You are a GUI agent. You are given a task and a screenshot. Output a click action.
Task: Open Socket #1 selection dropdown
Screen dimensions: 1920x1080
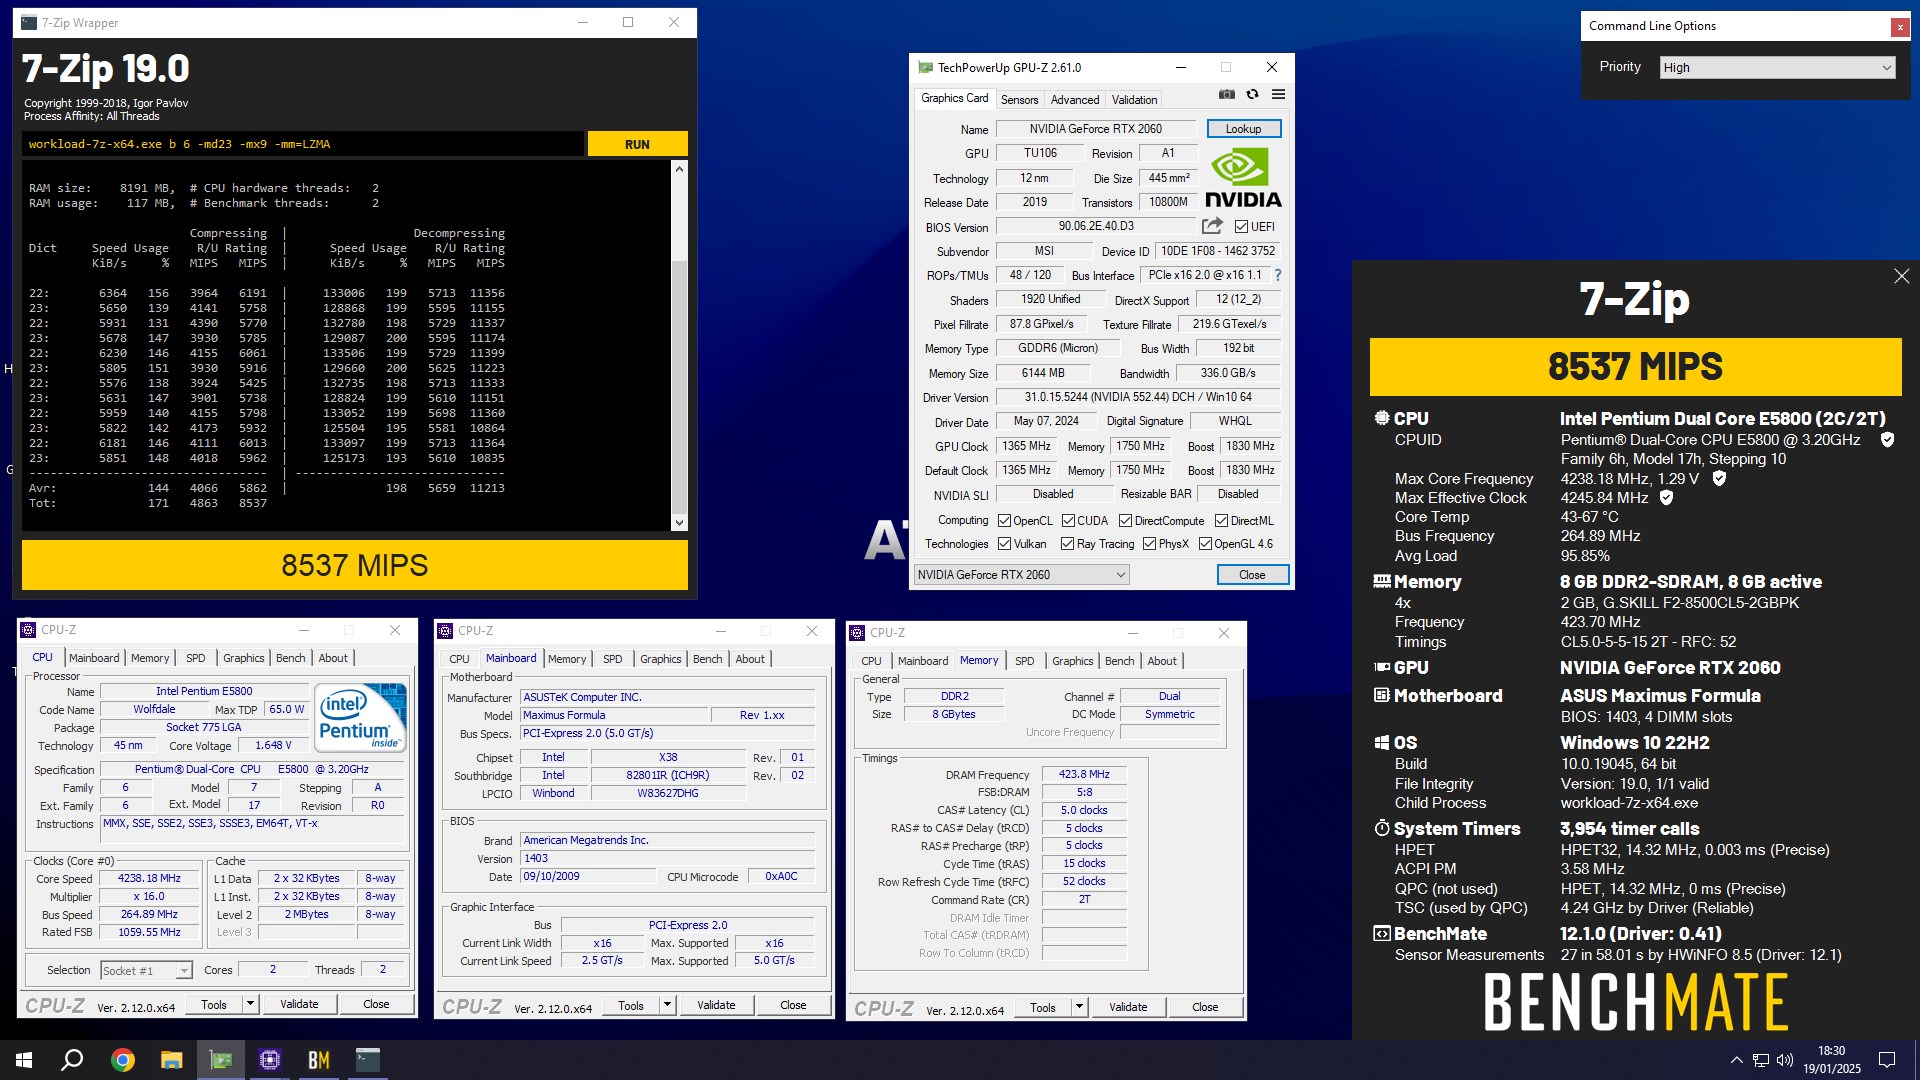[146, 970]
